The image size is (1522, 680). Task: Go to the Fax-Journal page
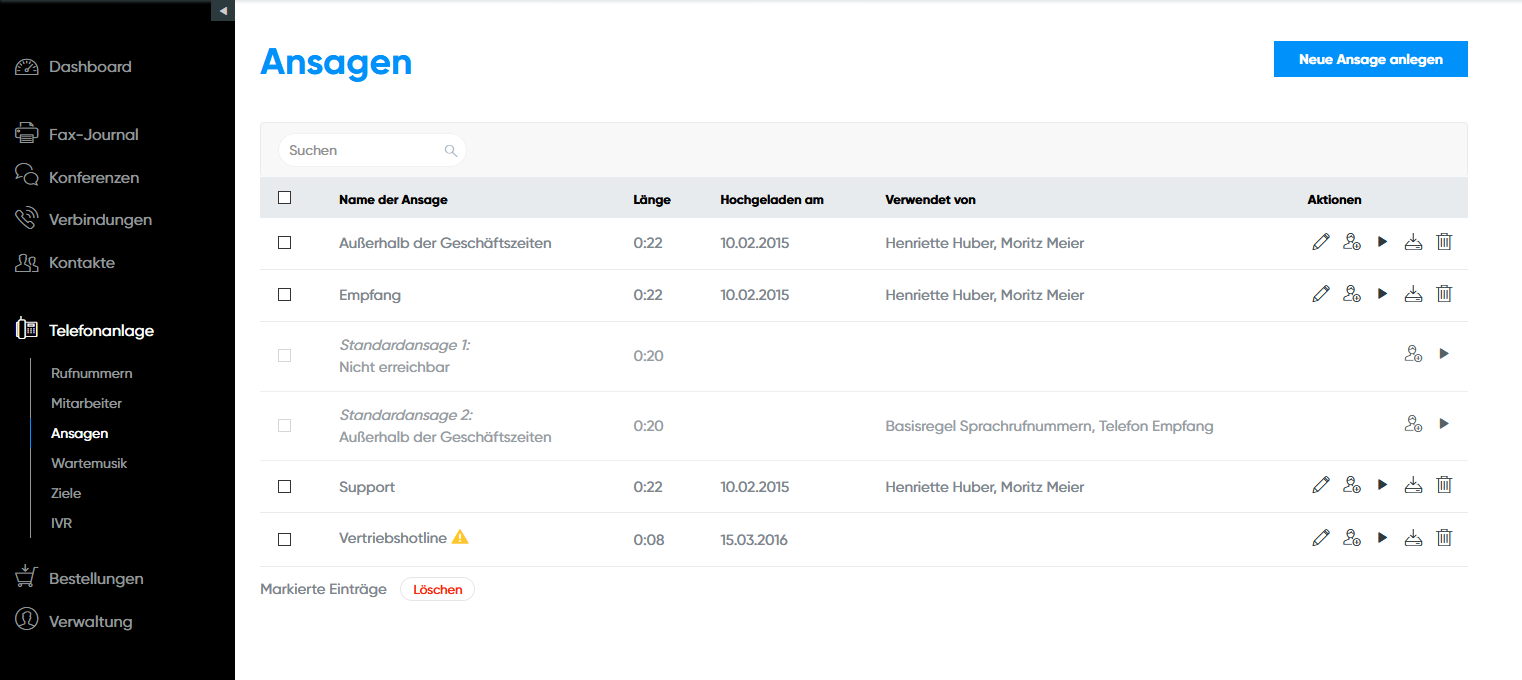pyautogui.click(x=93, y=134)
